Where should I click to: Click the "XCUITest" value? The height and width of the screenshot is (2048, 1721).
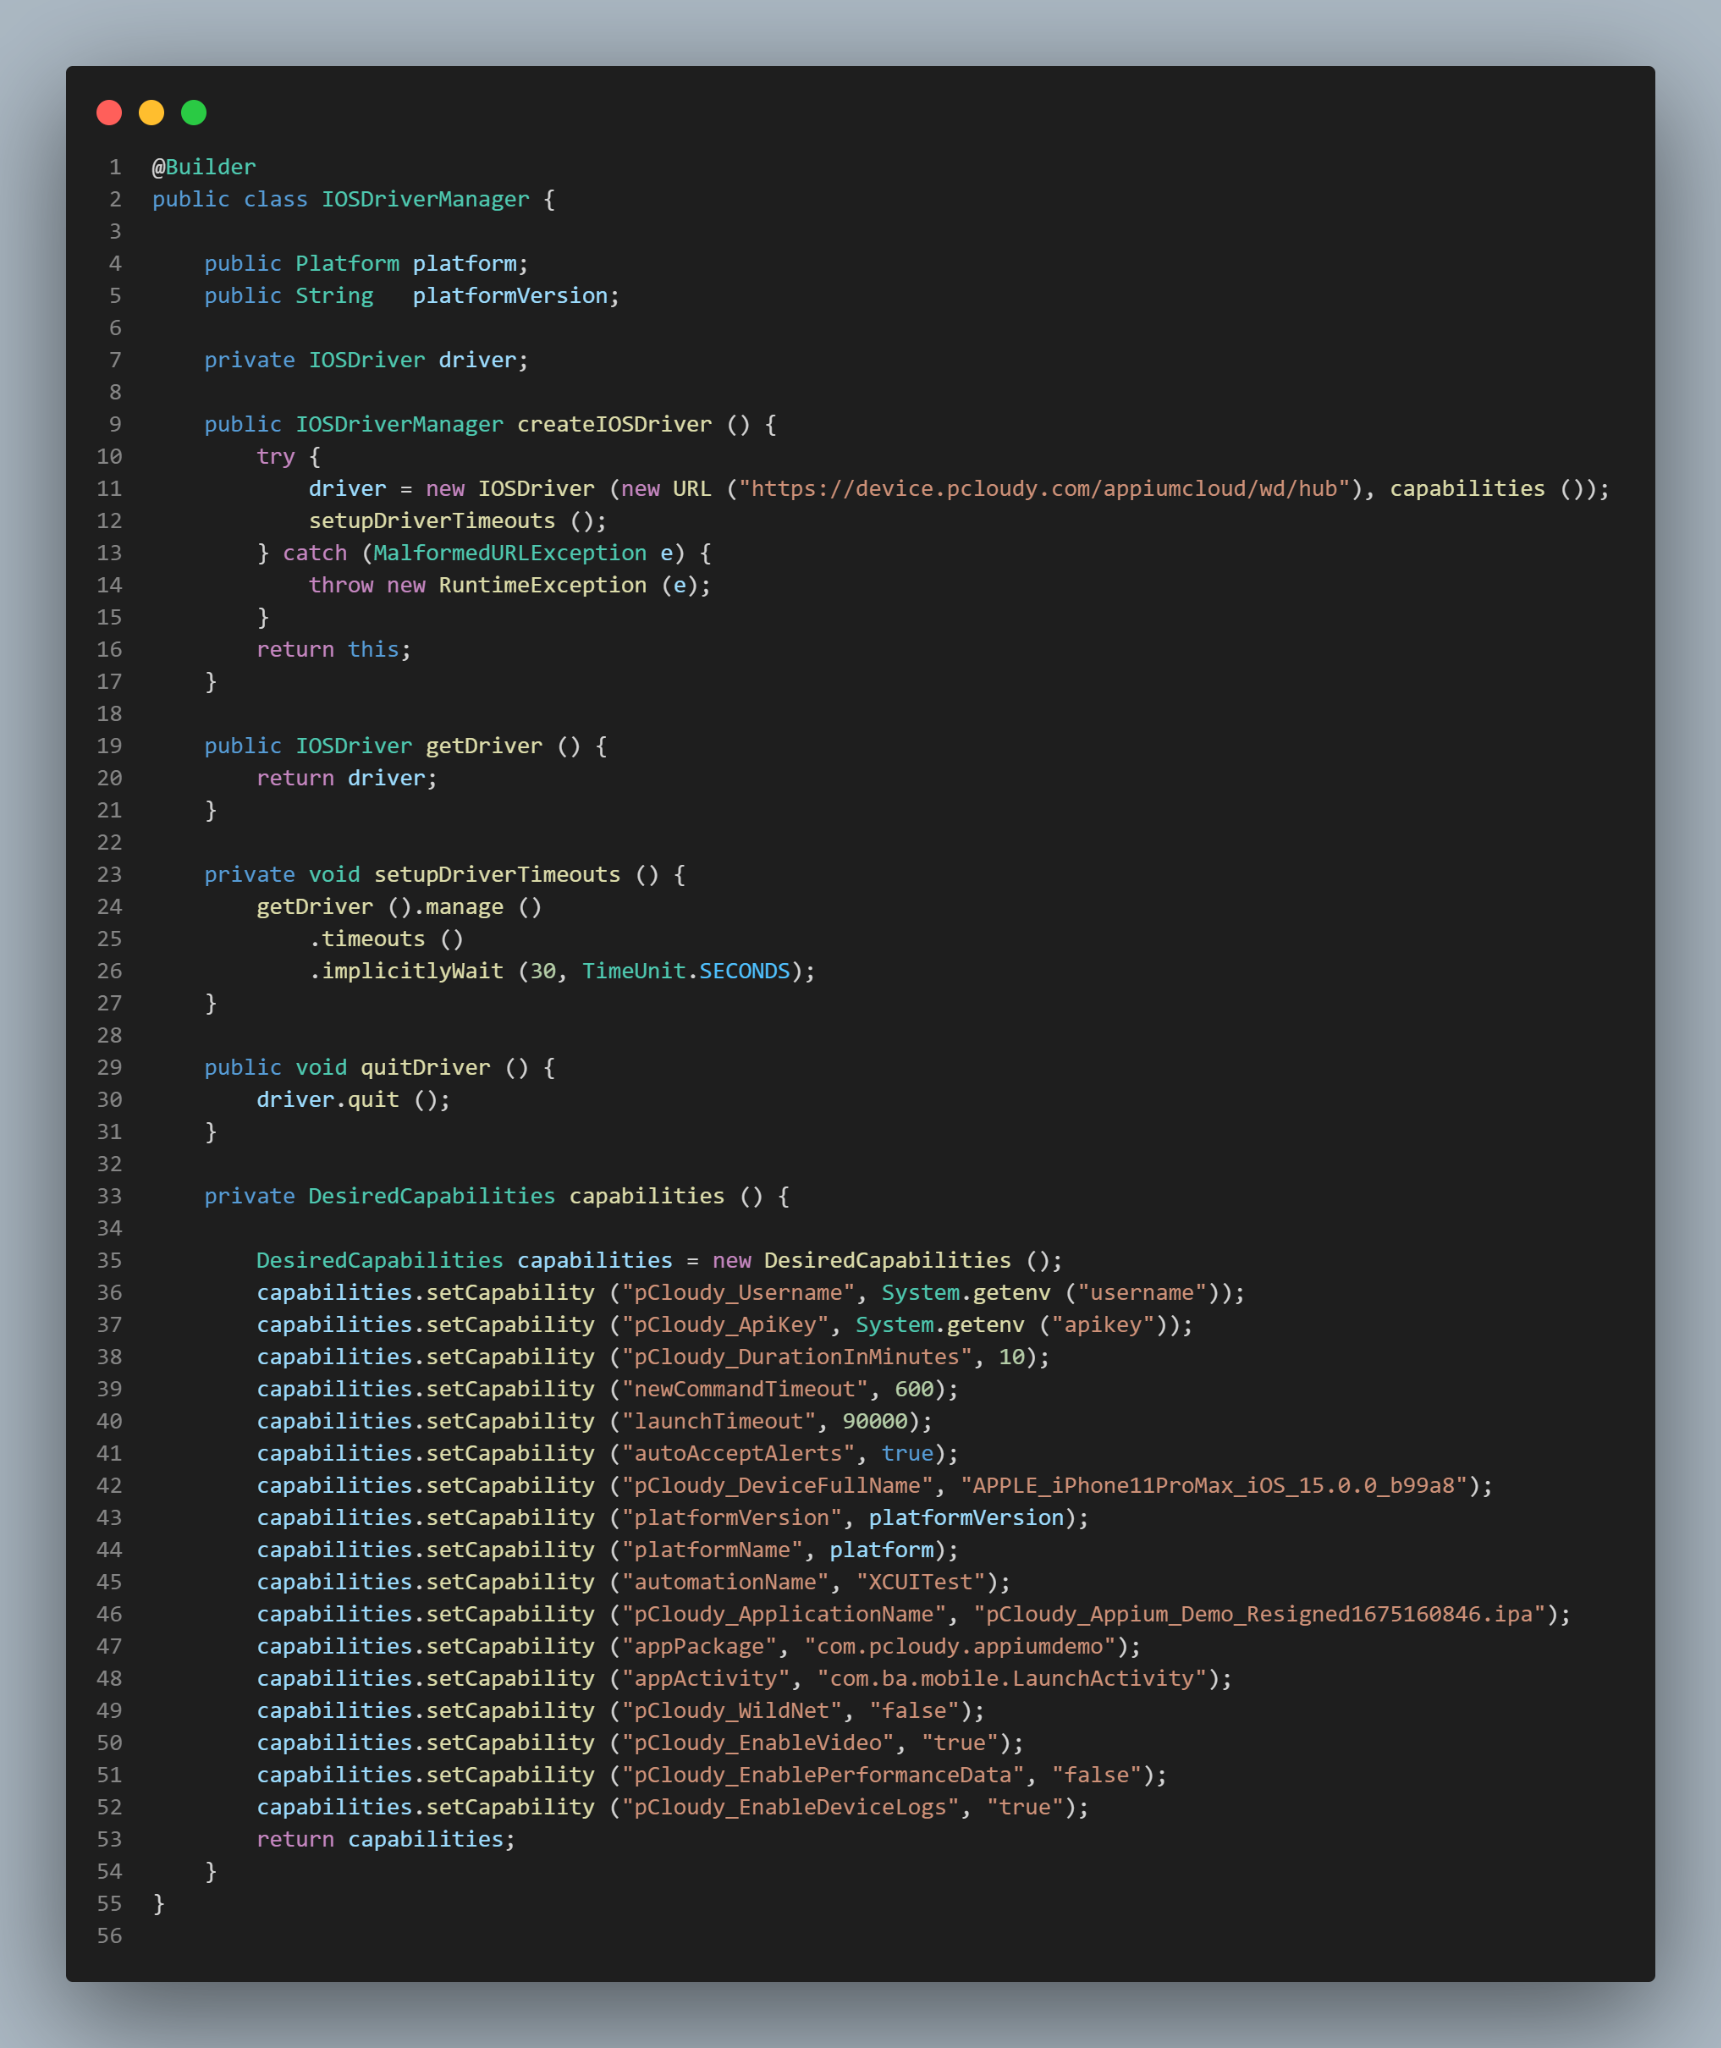921,1582
